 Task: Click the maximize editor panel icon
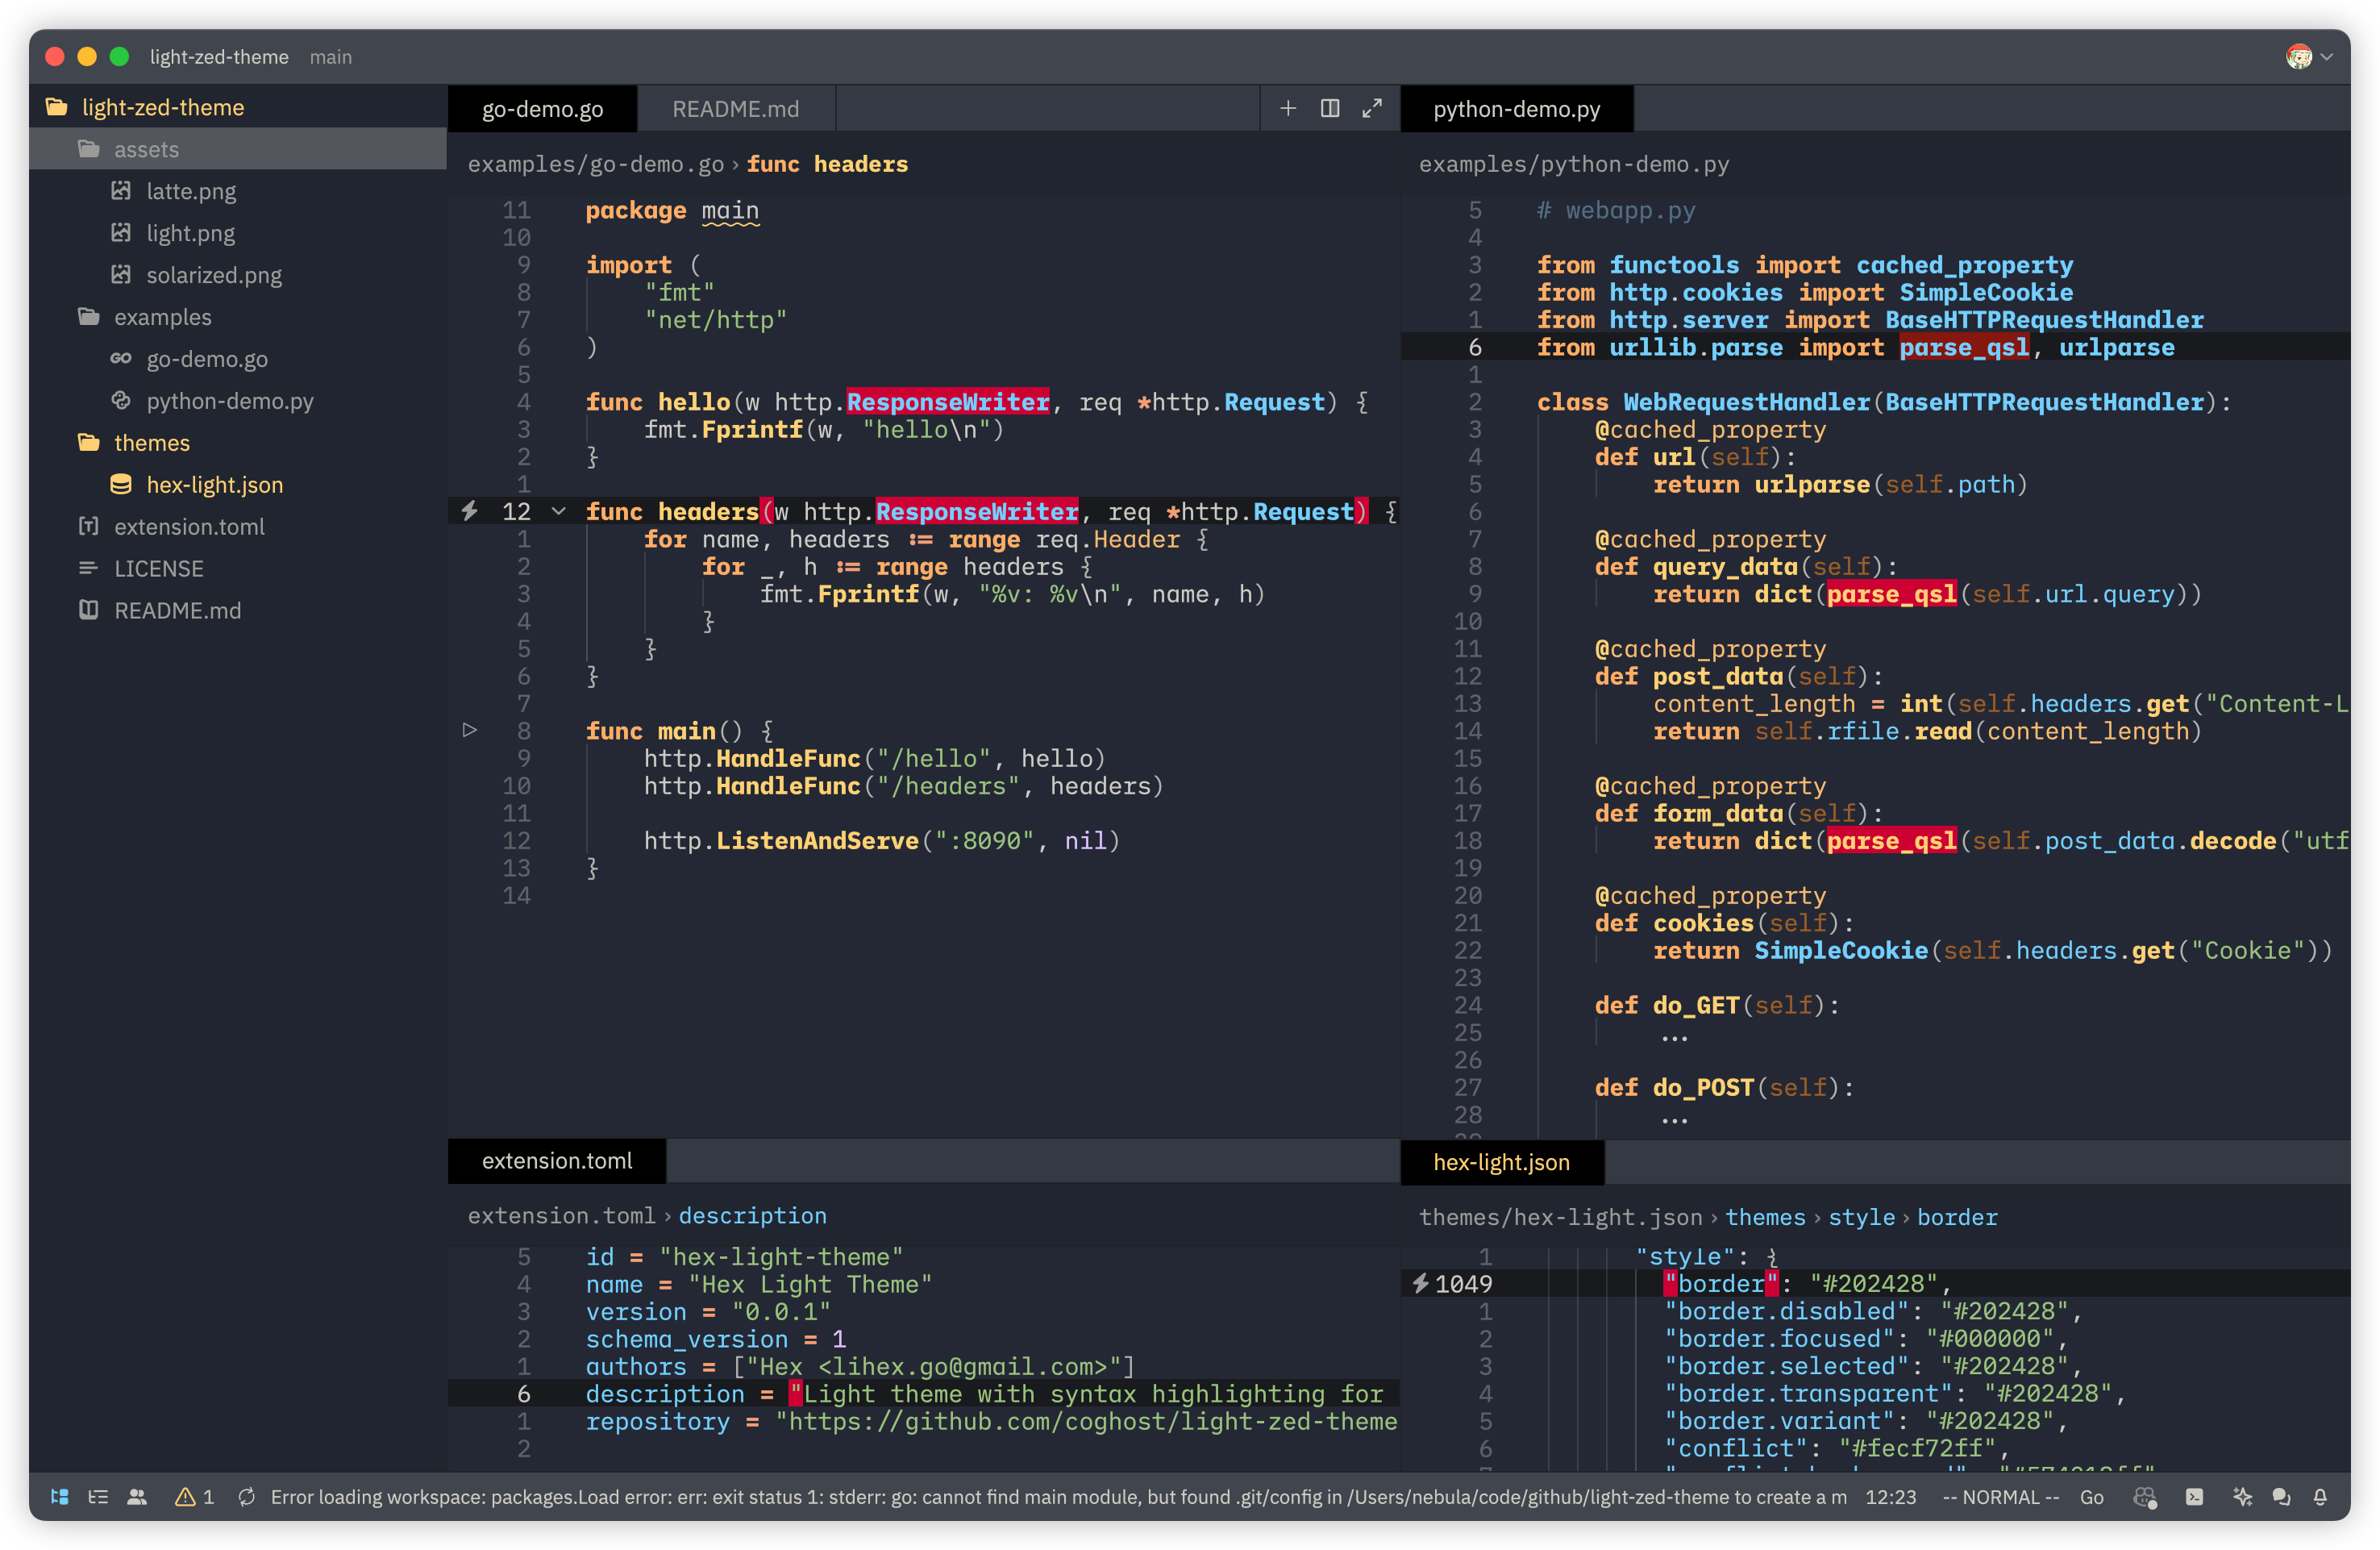point(1371,110)
